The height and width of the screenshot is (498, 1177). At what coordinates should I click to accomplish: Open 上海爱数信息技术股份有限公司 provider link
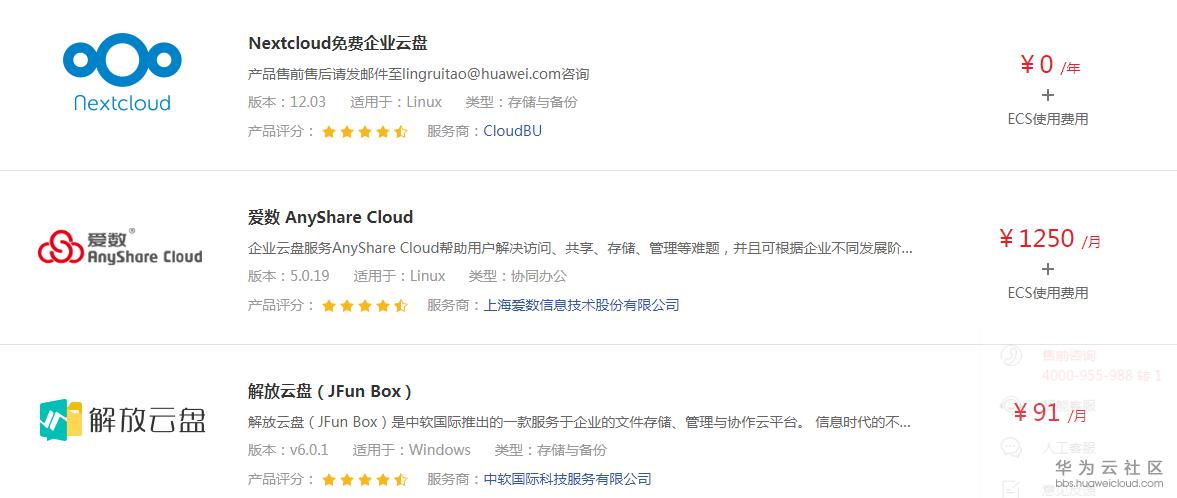click(581, 305)
